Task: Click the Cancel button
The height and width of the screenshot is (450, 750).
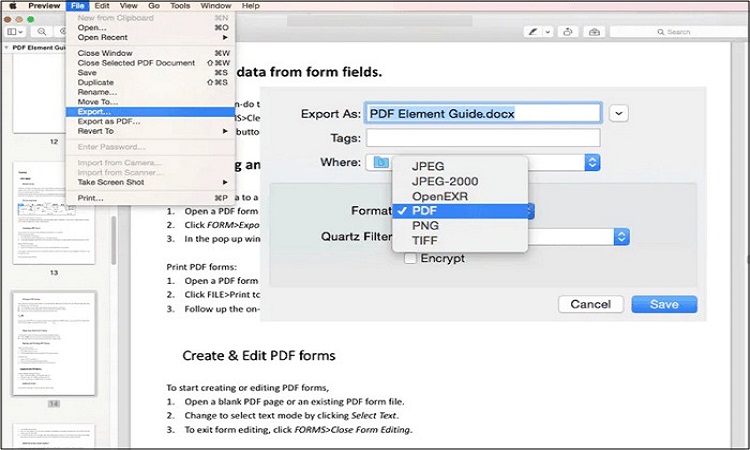Action: tap(590, 304)
